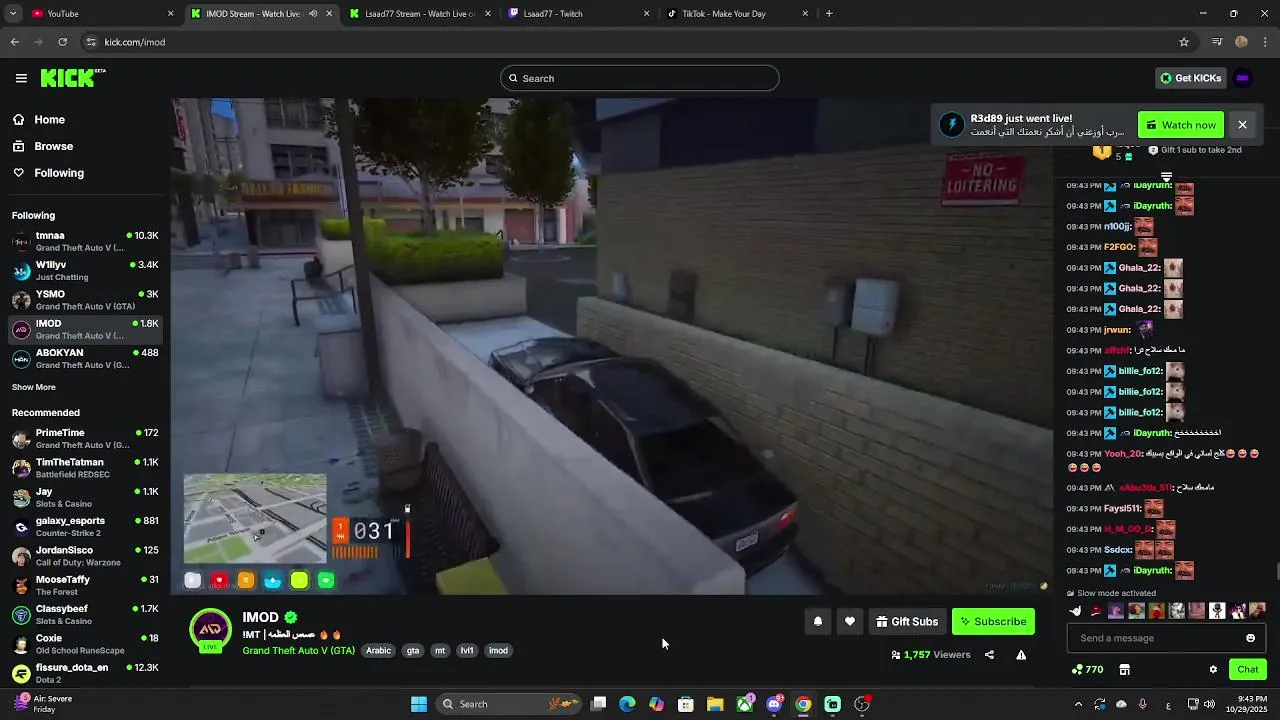Go to Home in sidebar

(50, 120)
